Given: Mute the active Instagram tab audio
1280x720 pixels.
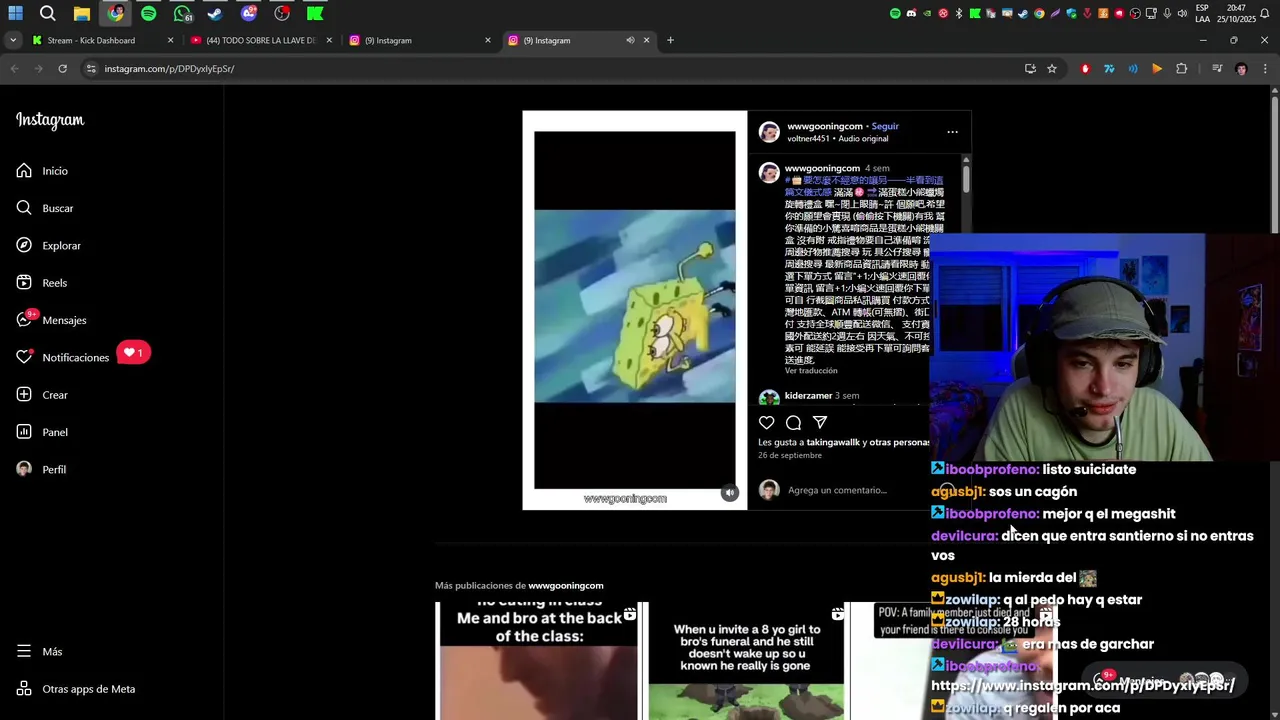Looking at the screenshot, I should click(630, 40).
